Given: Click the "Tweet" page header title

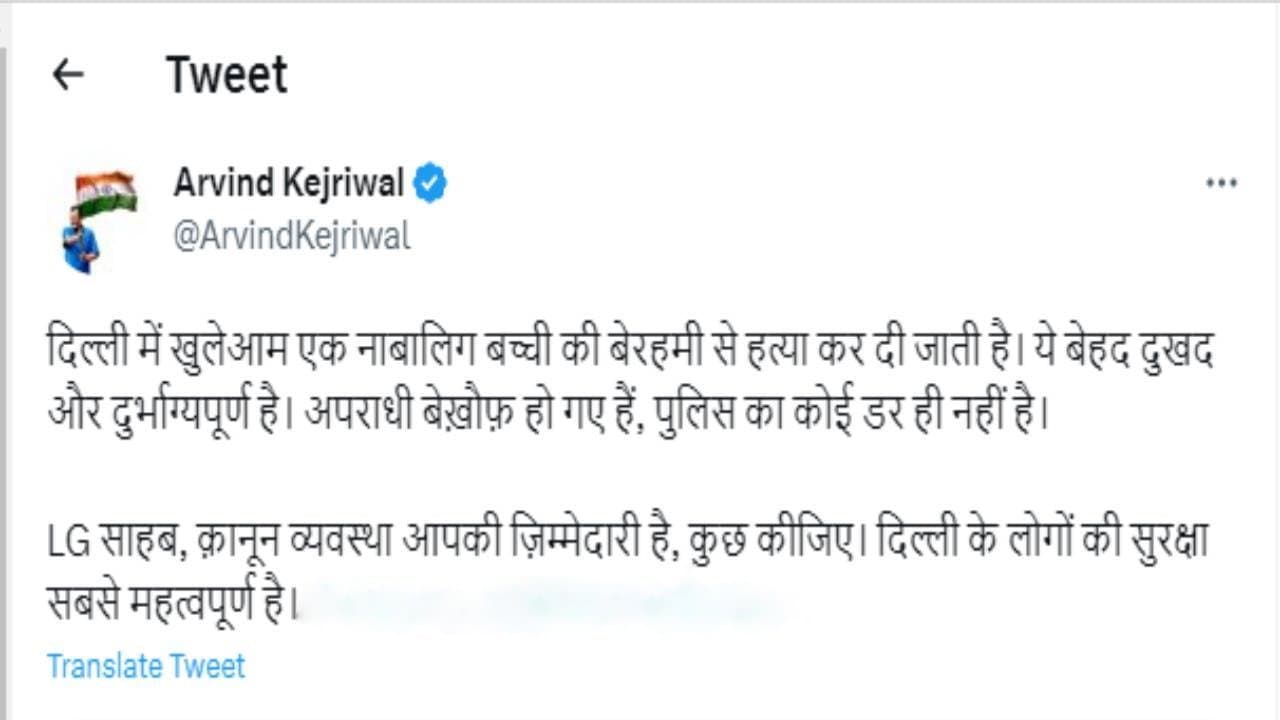Looking at the screenshot, I should [227, 75].
